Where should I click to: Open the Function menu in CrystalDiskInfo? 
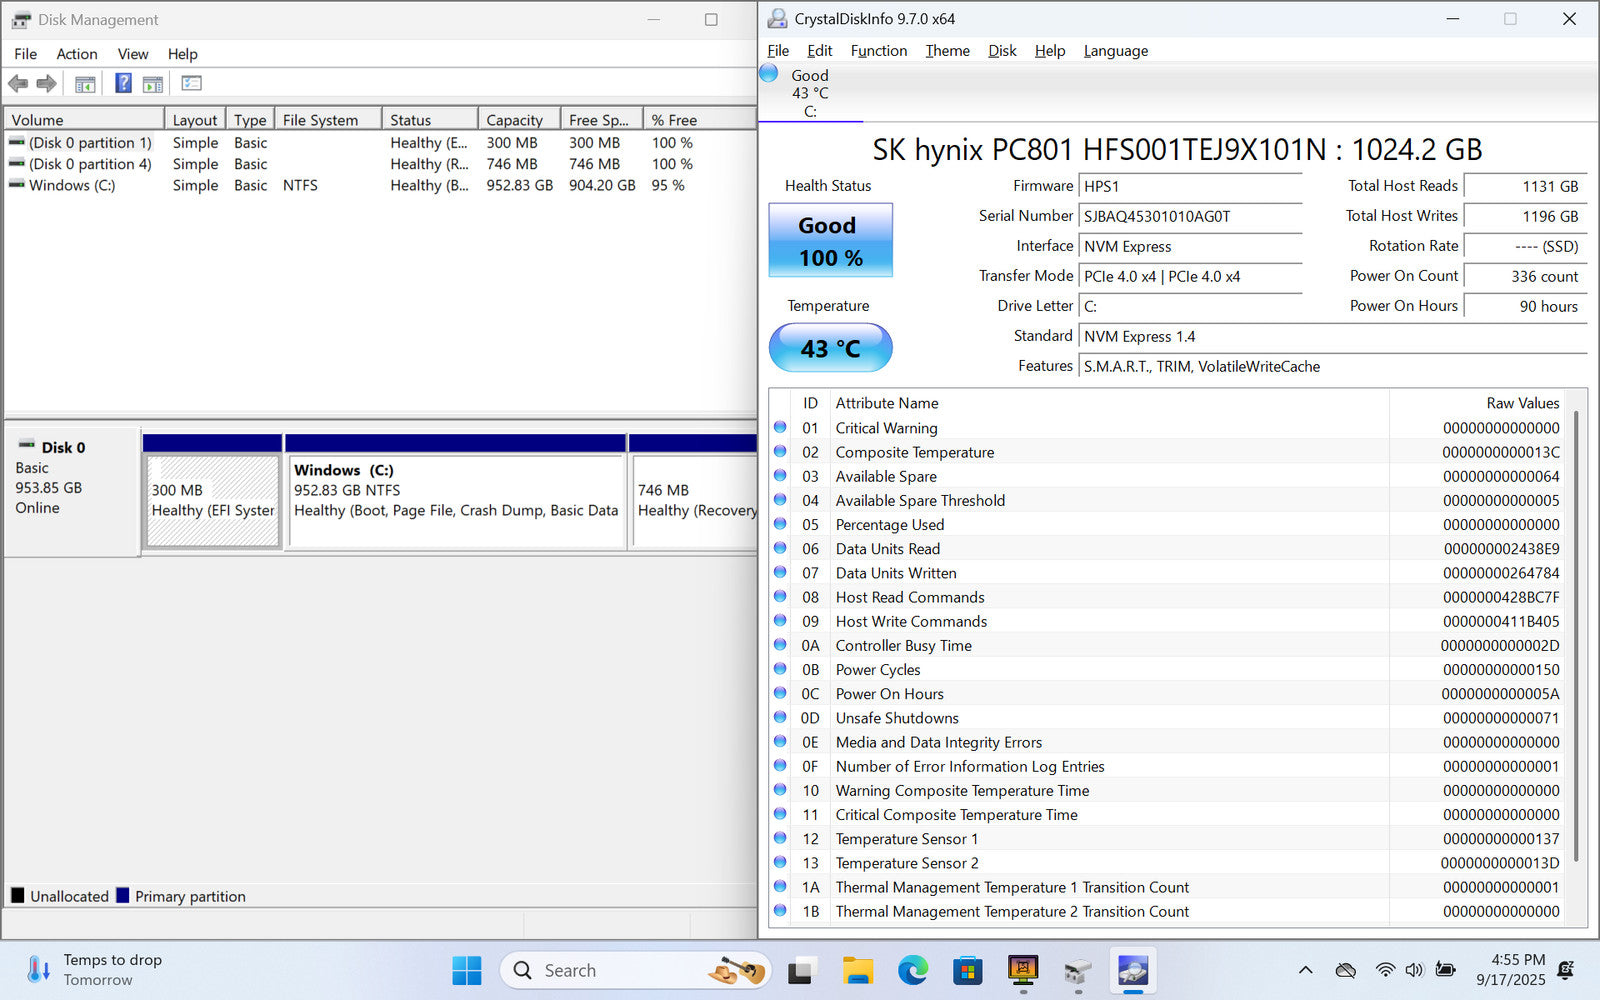[878, 51]
